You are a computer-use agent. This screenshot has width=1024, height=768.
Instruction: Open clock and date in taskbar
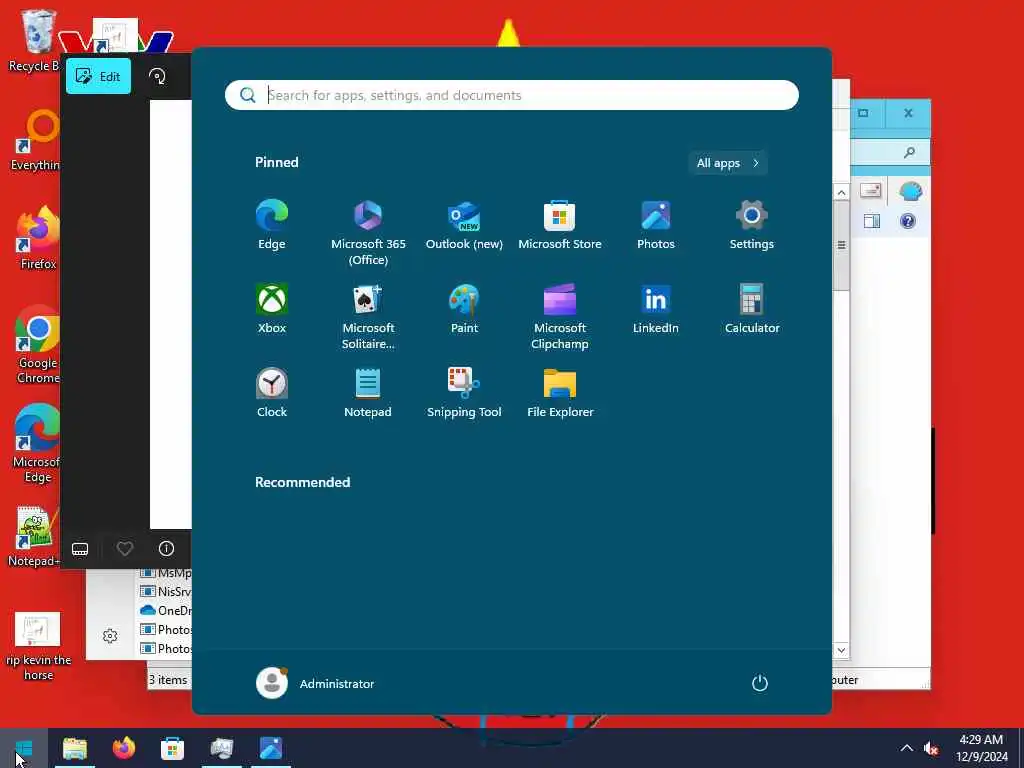point(982,748)
